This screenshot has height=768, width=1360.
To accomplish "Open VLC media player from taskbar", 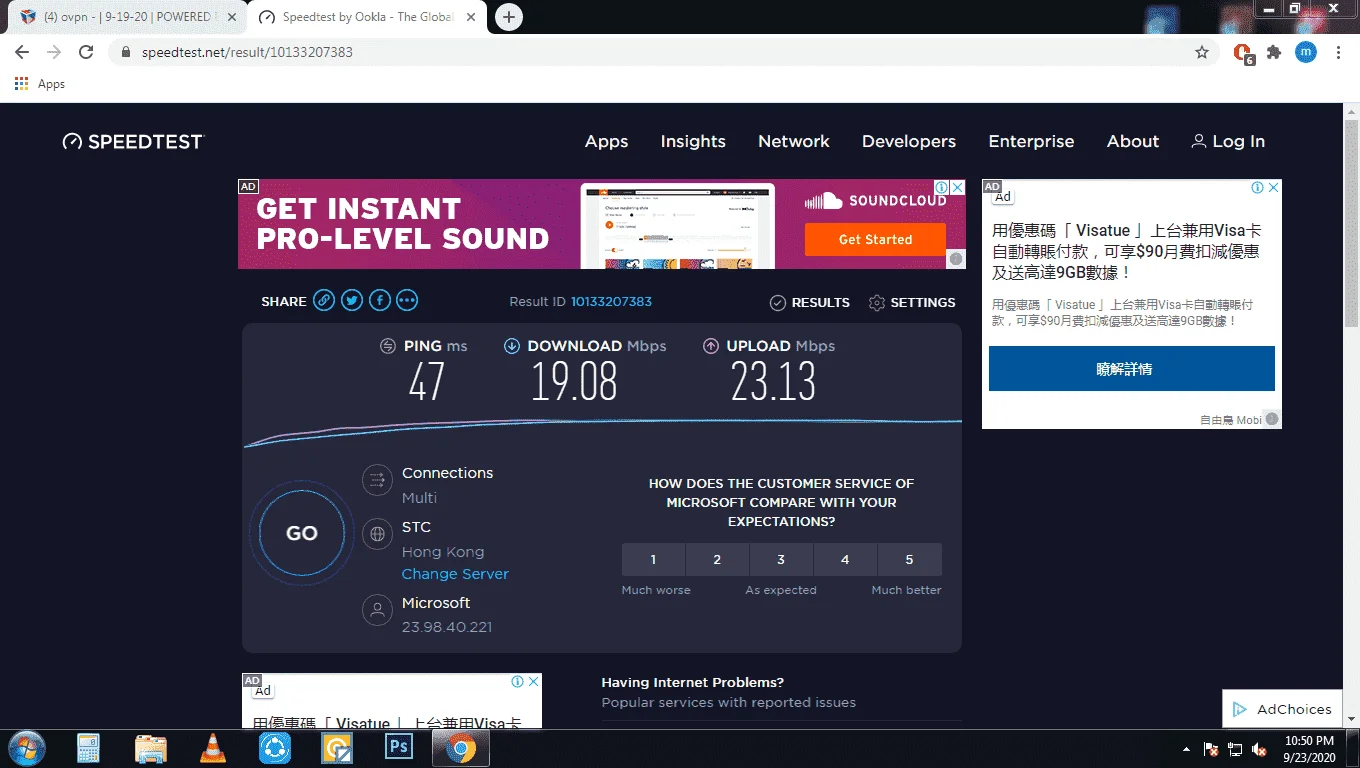I will click(x=213, y=748).
